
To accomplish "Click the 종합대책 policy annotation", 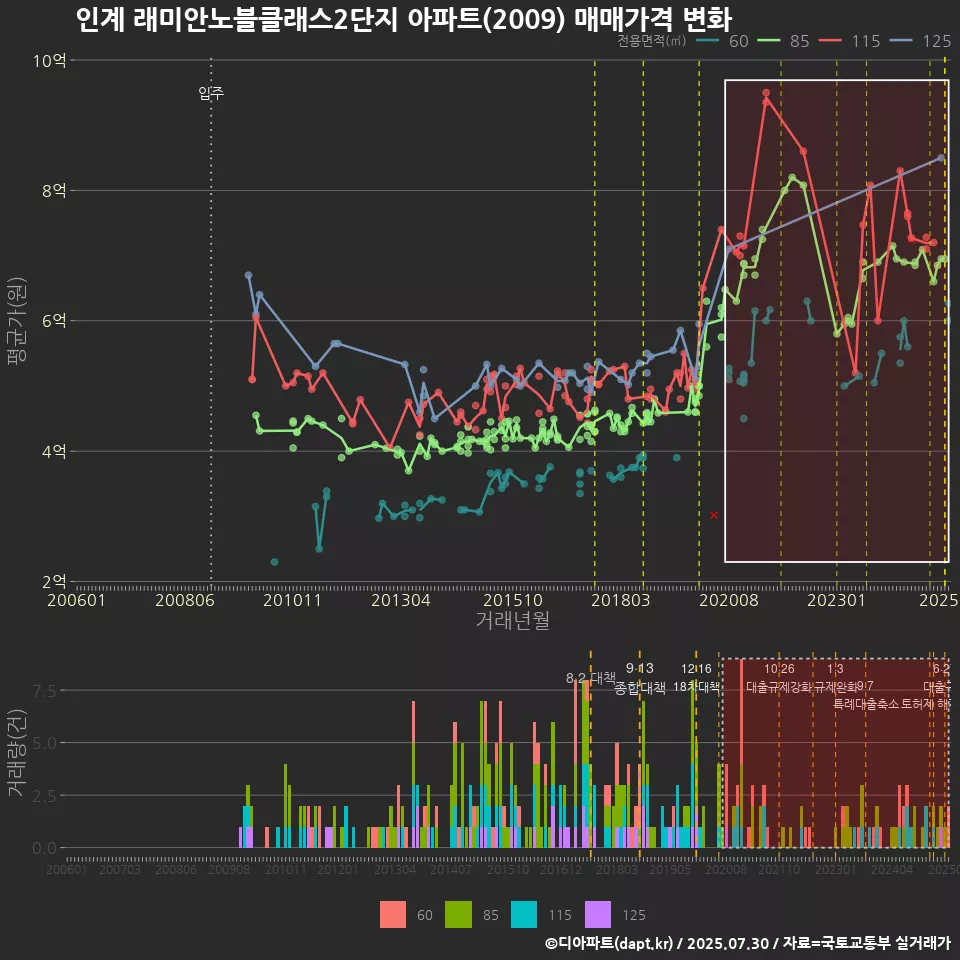I will [640, 688].
